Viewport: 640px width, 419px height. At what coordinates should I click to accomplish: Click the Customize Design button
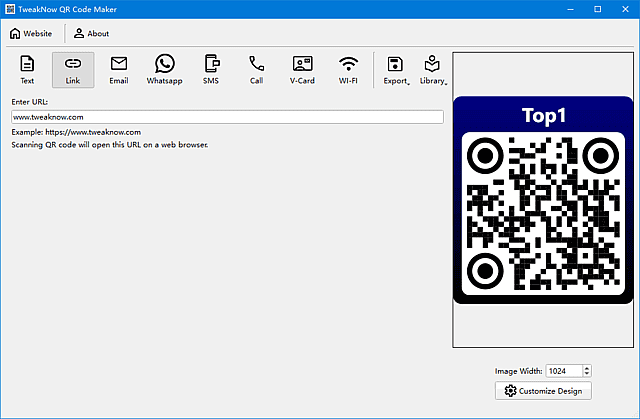click(x=543, y=390)
